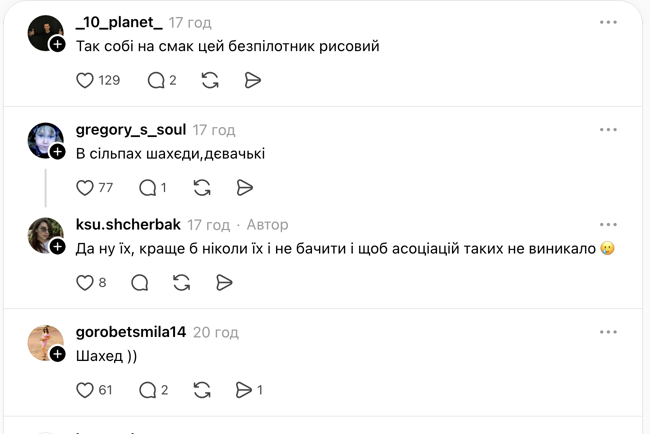650x434 pixels.
Task: Share the gregory_s_soul comment
Action: coord(245,187)
